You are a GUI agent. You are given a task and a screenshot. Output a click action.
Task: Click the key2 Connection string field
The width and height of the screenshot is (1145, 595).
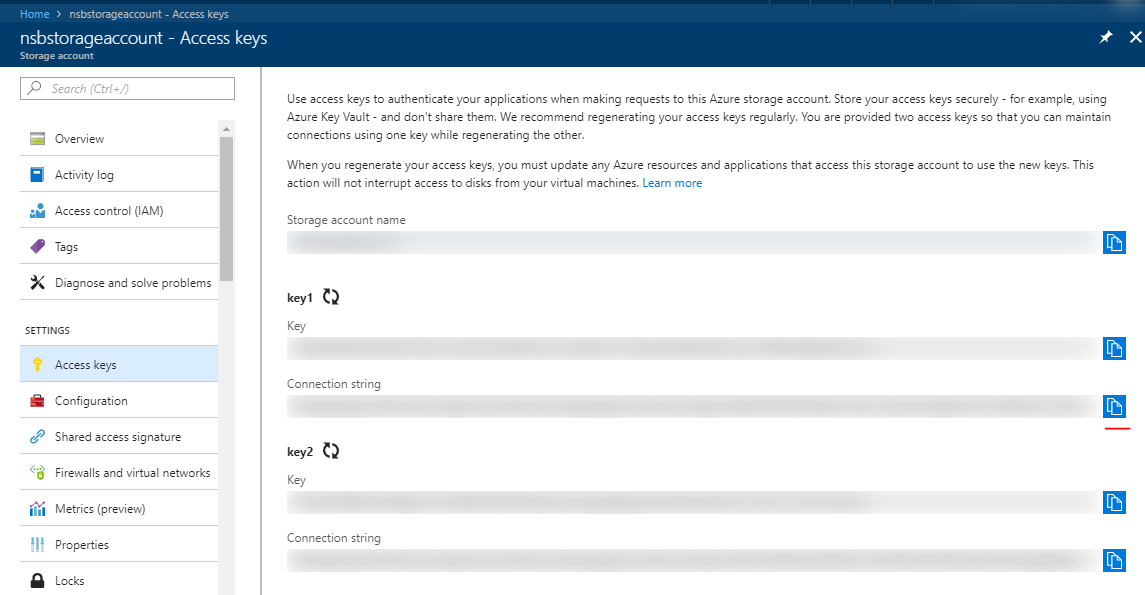(693, 560)
